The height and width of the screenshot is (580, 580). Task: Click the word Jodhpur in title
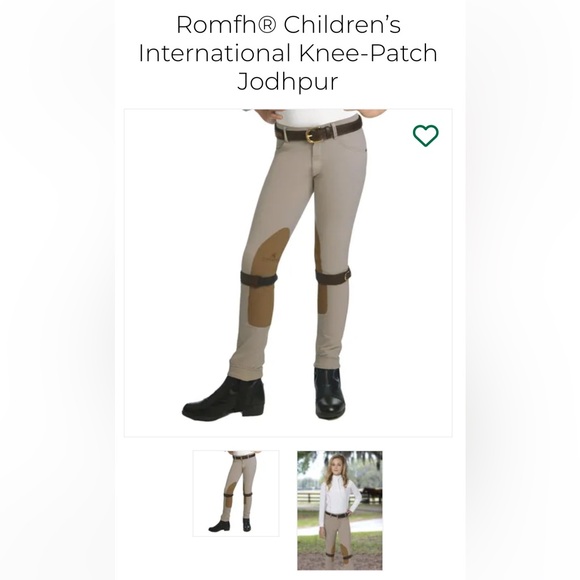(288, 81)
